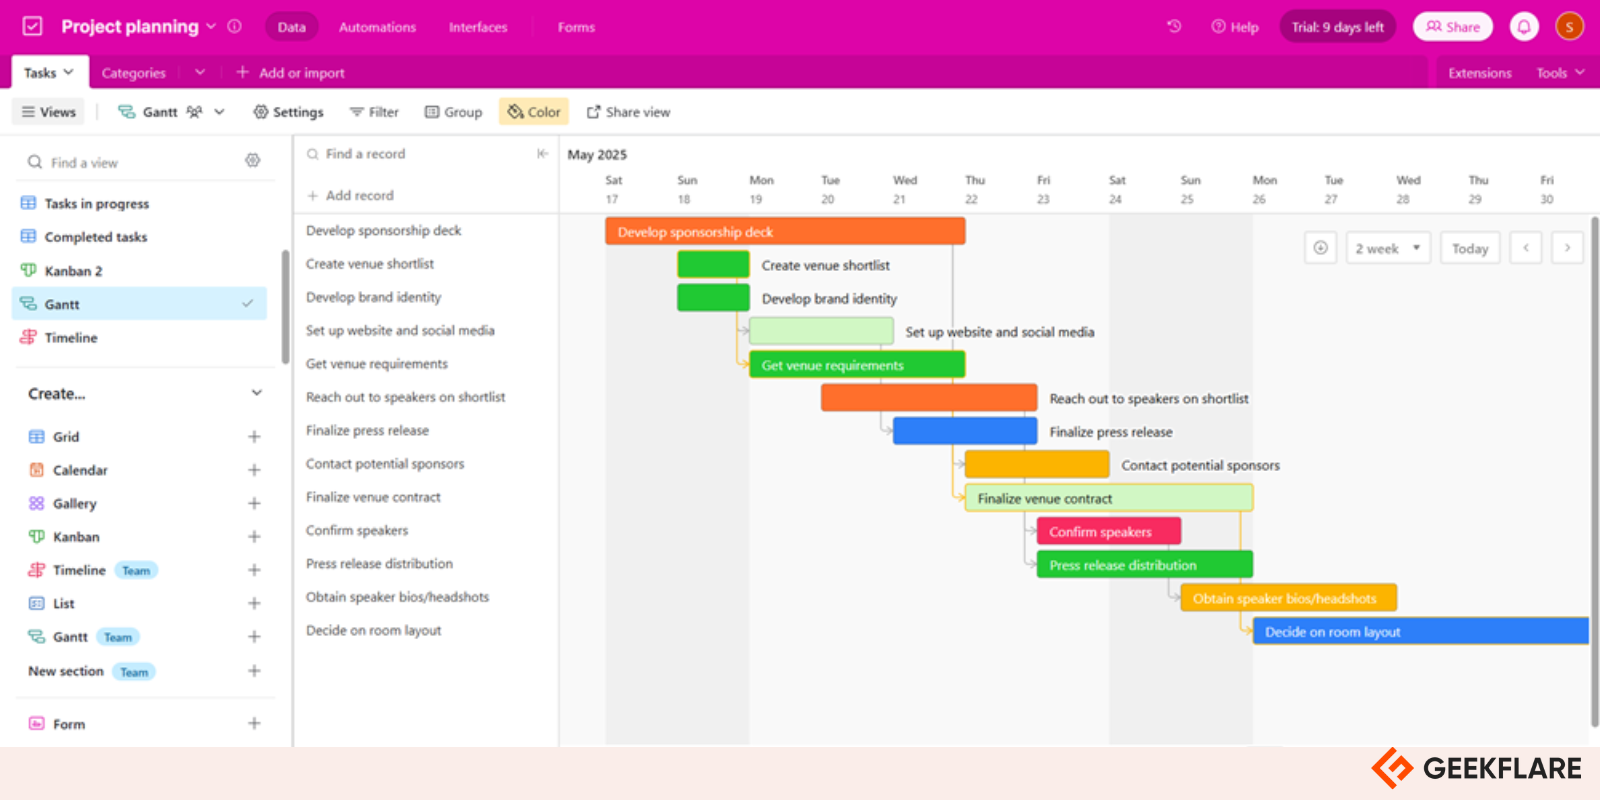Open the base info icon next to Project planning
This screenshot has width=1600, height=800.
[x=235, y=26]
